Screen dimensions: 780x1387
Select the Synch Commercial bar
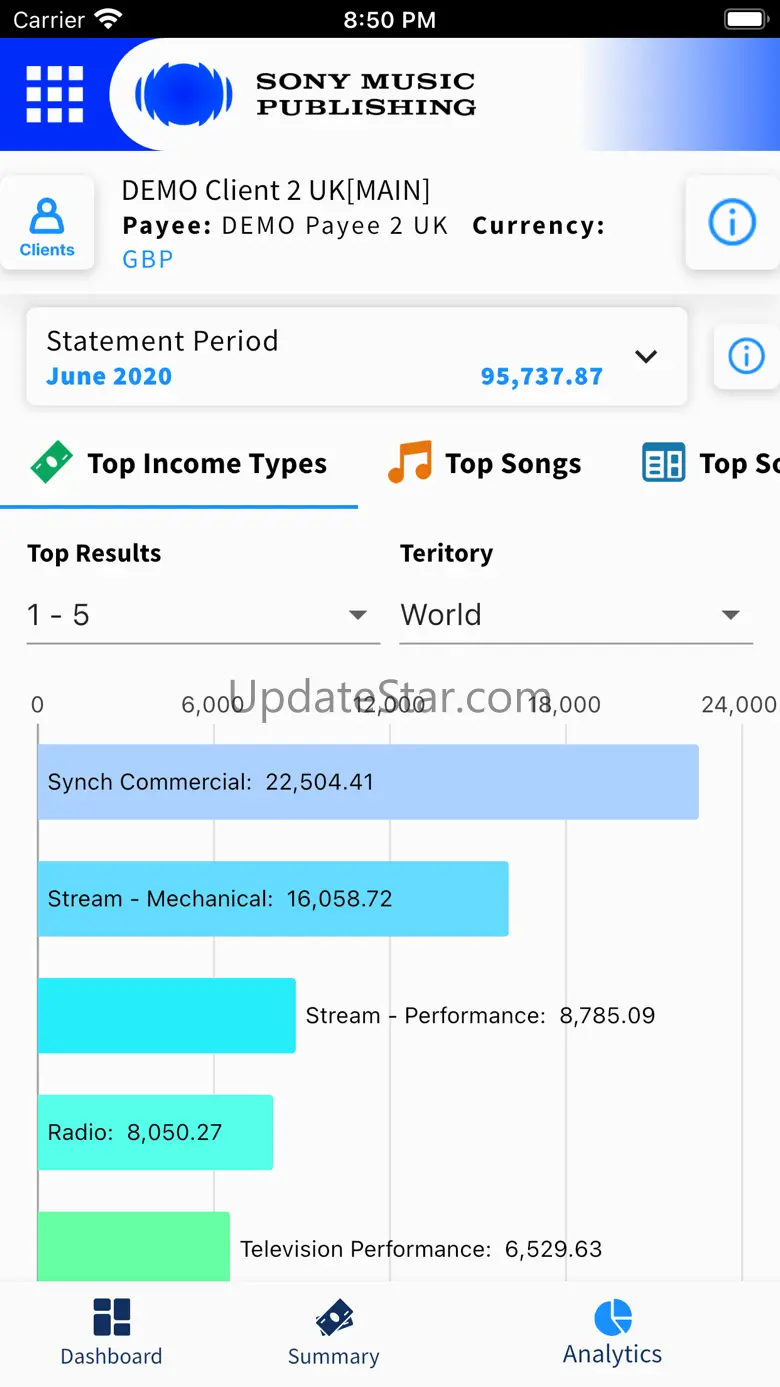coord(368,782)
